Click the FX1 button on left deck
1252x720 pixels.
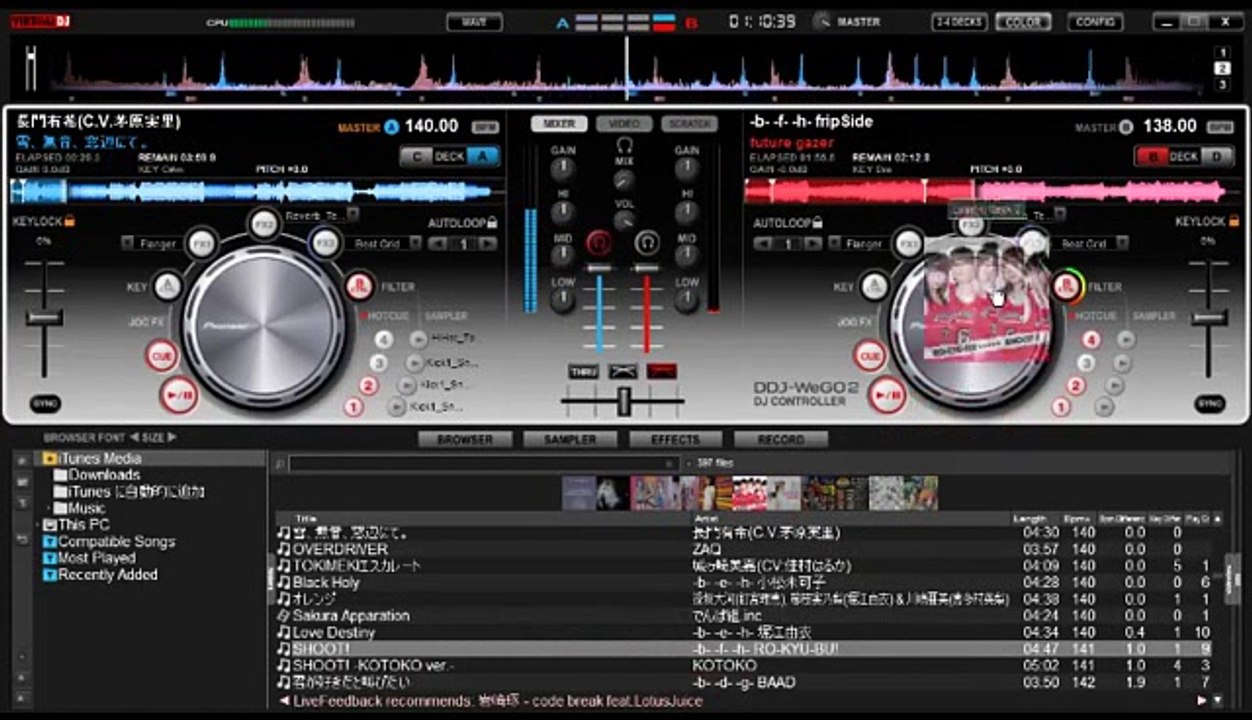point(202,243)
